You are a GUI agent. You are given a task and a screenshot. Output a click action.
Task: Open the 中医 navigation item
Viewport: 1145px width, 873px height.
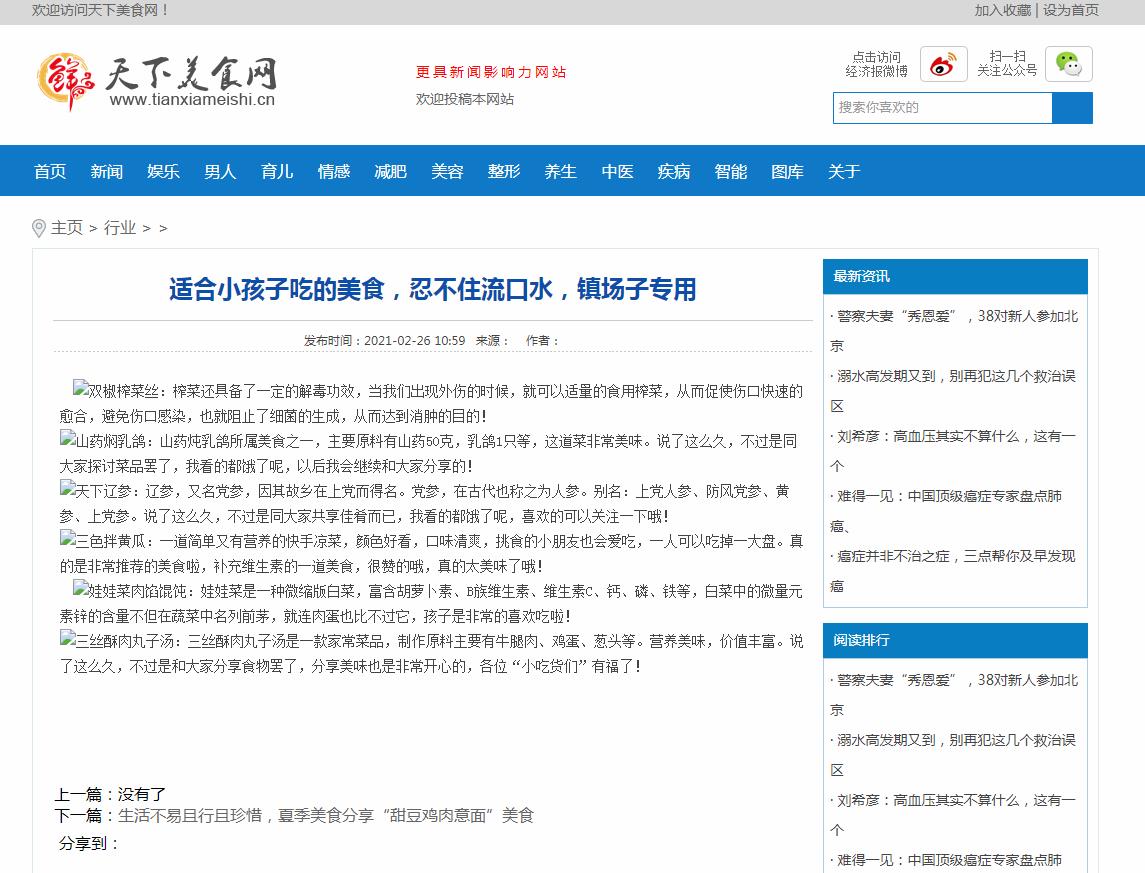pos(617,172)
